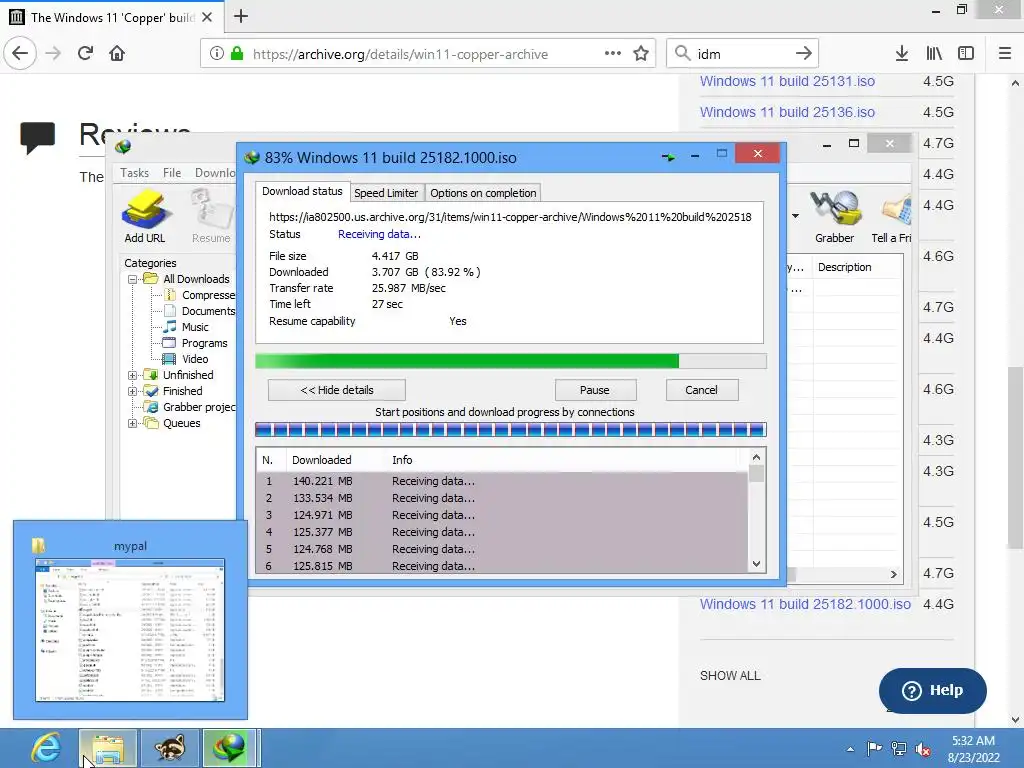Click SHOW ALL files link
This screenshot has height=768, width=1024.
pos(730,676)
